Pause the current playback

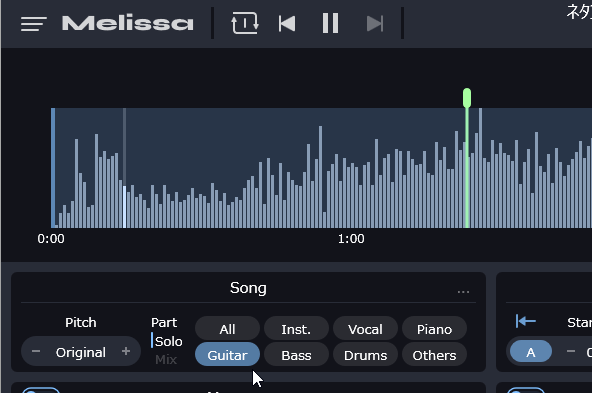click(x=330, y=23)
